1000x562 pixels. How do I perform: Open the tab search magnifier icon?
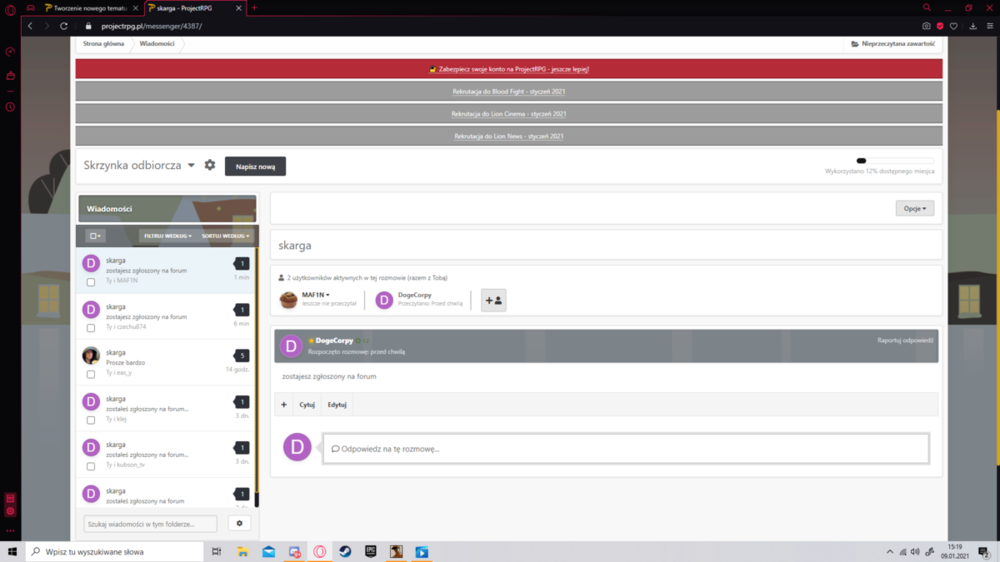pyautogui.click(x=927, y=8)
